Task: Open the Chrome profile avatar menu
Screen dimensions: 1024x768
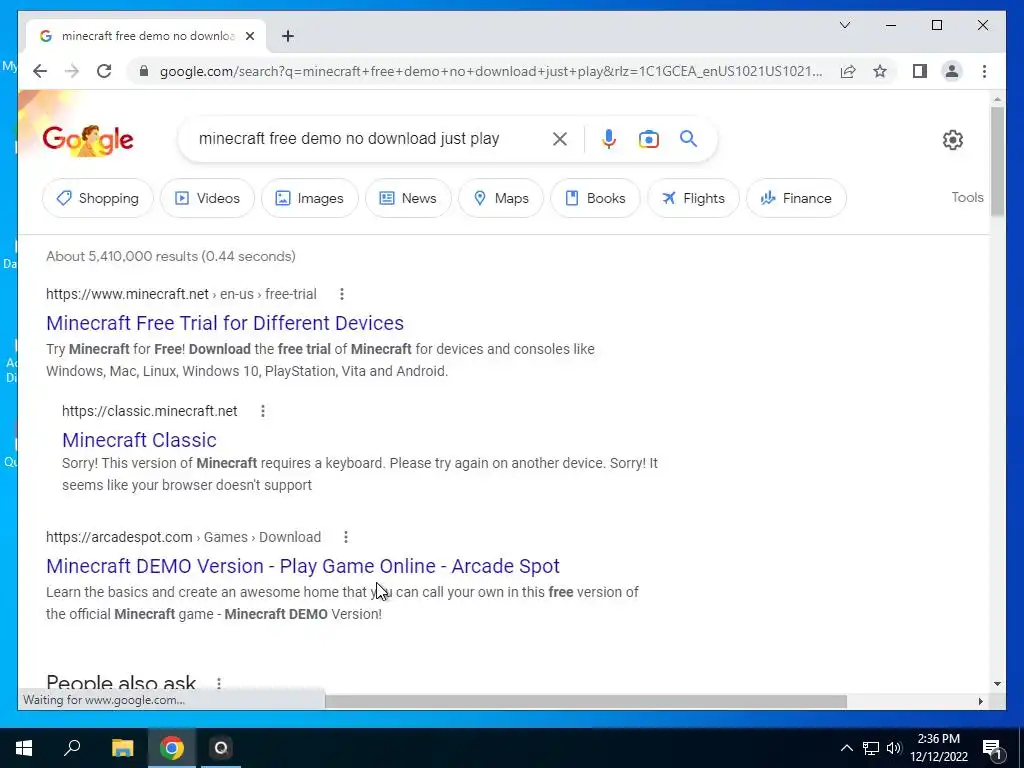Action: [952, 71]
